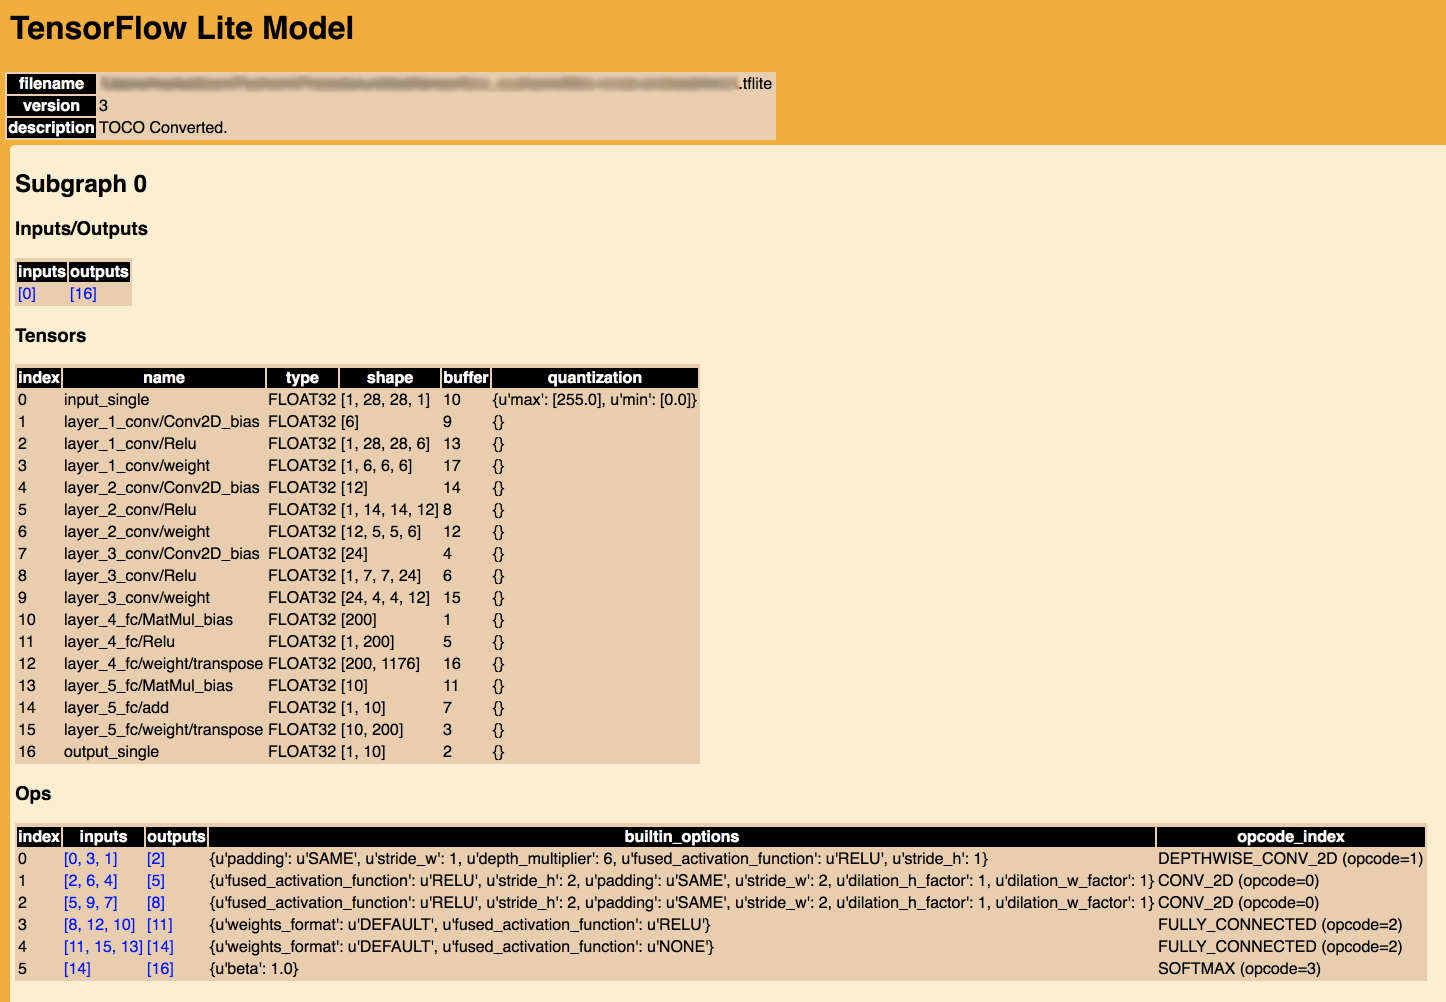Viewport: 1446px width, 1002px height.
Task: Open inputs [11, 15, 13] for op index 4
Action: (x=103, y=946)
